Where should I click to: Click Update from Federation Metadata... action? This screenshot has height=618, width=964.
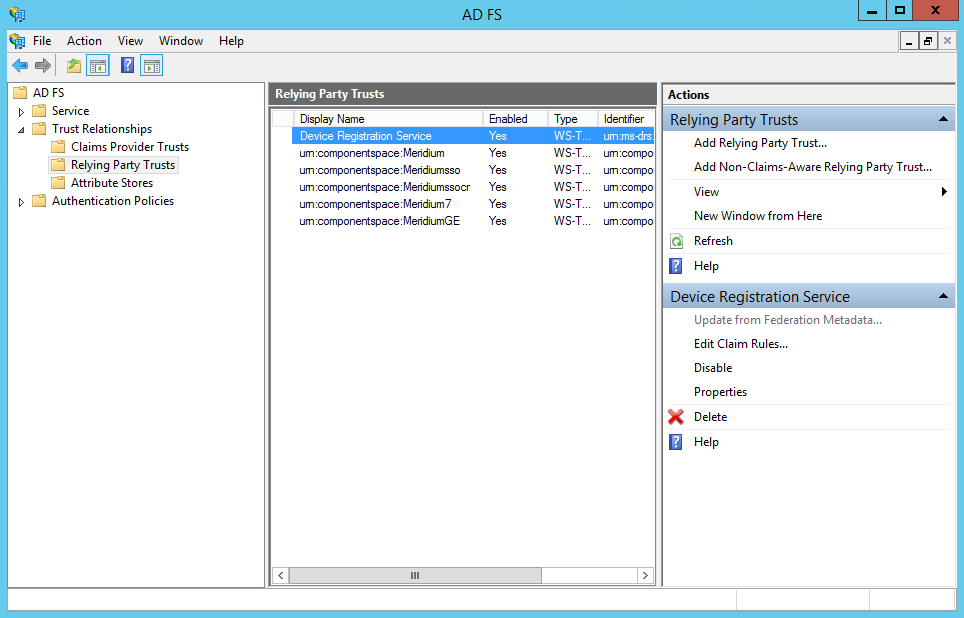click(788, 320)
